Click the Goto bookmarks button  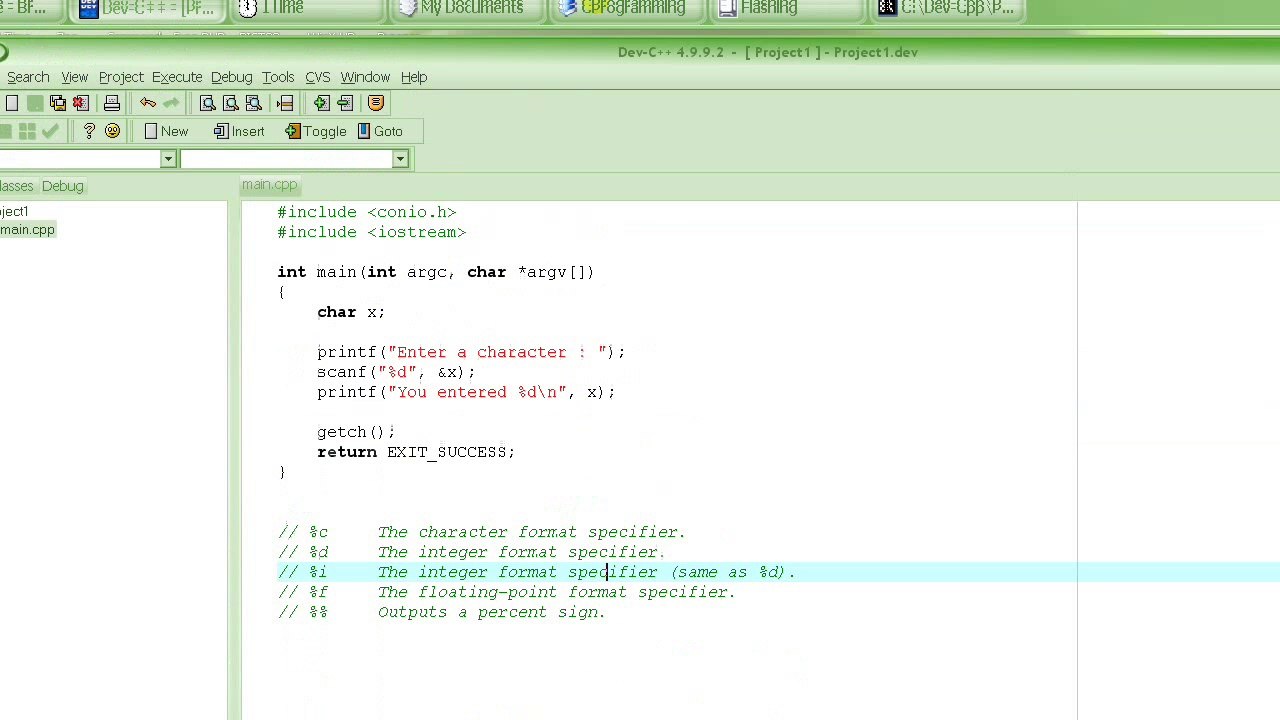[x=379, y=131]
